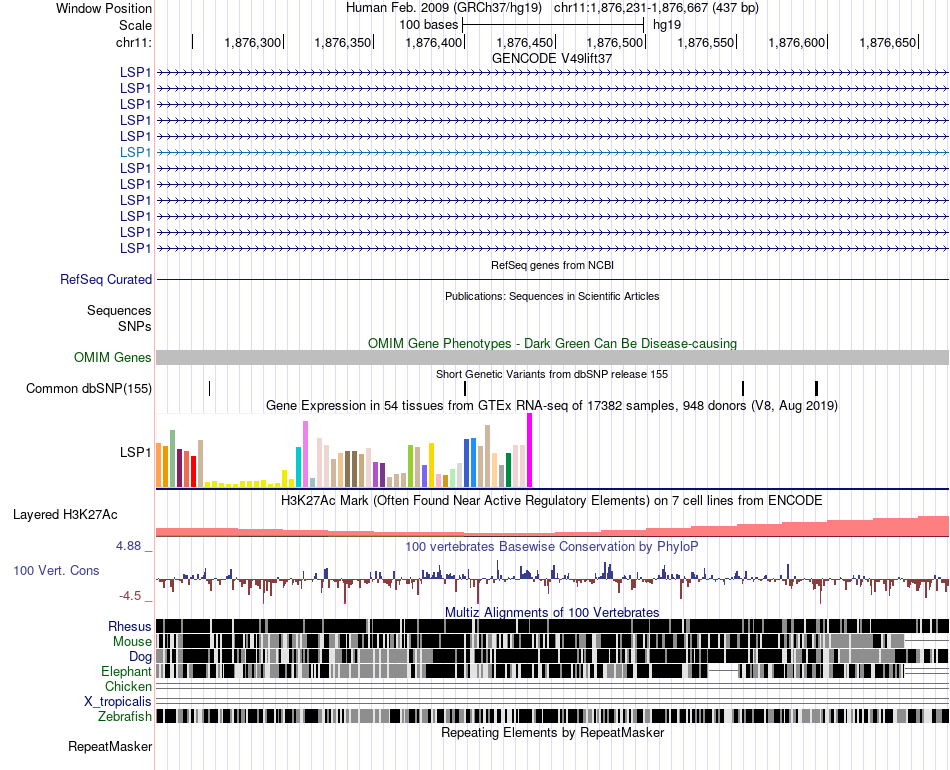Open RefSeq Curated track label
The image size is (950, 770).
click(106, 279)
